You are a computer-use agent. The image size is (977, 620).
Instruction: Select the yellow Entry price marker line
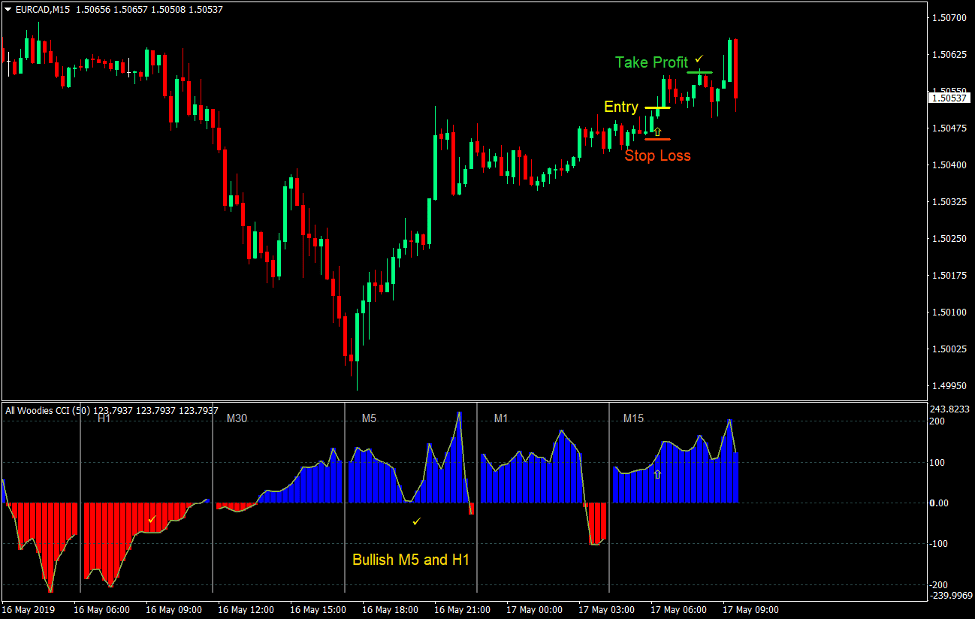tap(658, 107)
